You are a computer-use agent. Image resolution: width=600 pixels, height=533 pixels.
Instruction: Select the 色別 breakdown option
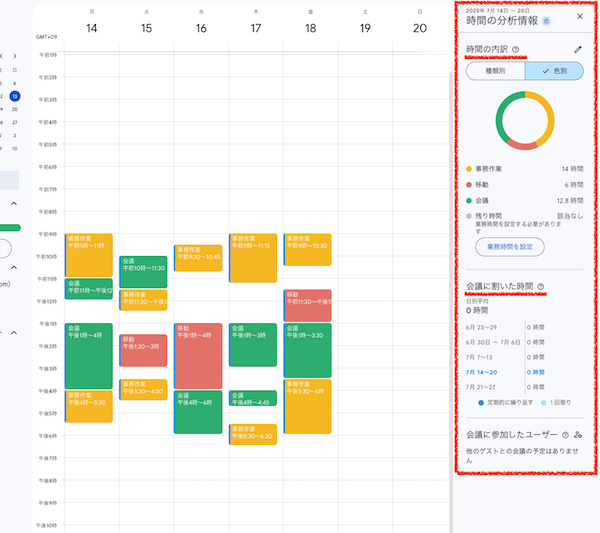pyautogui.click(x=554, y=71)
